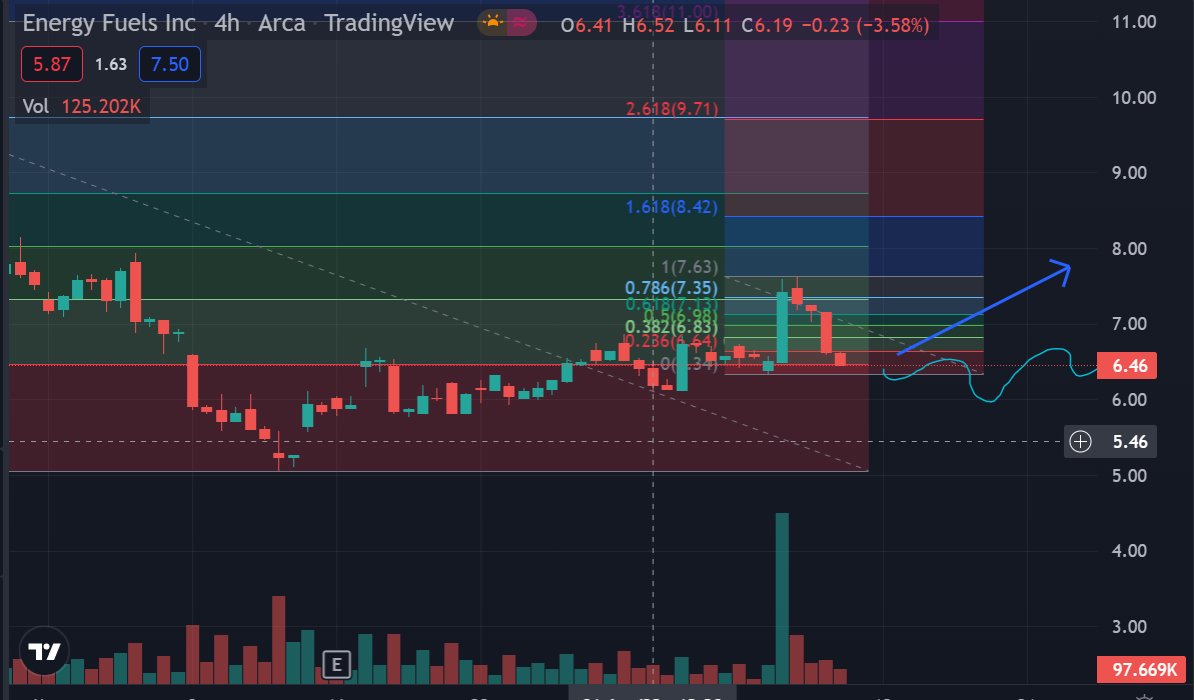Click the 5.46 crosshair price label
The width and height of the screenshot is (1194, 700).
(1130, 442)
